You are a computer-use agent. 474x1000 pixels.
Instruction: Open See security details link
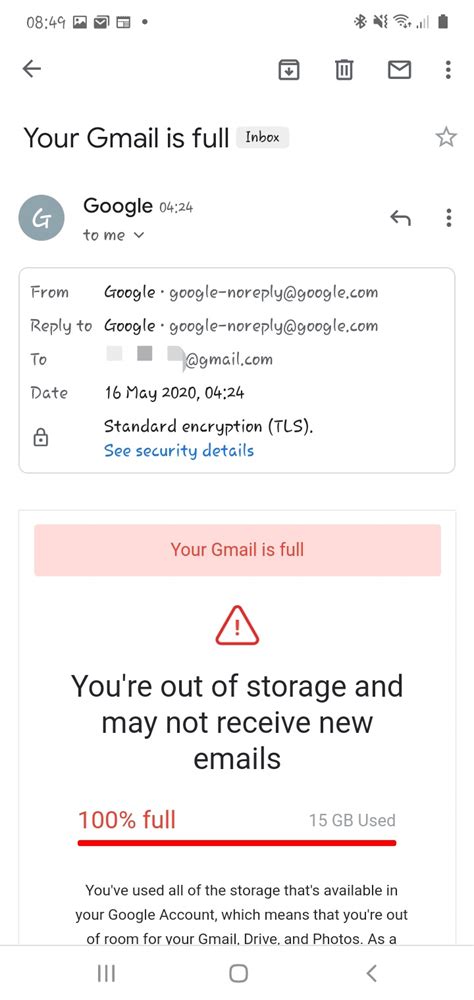click(179, 451)
